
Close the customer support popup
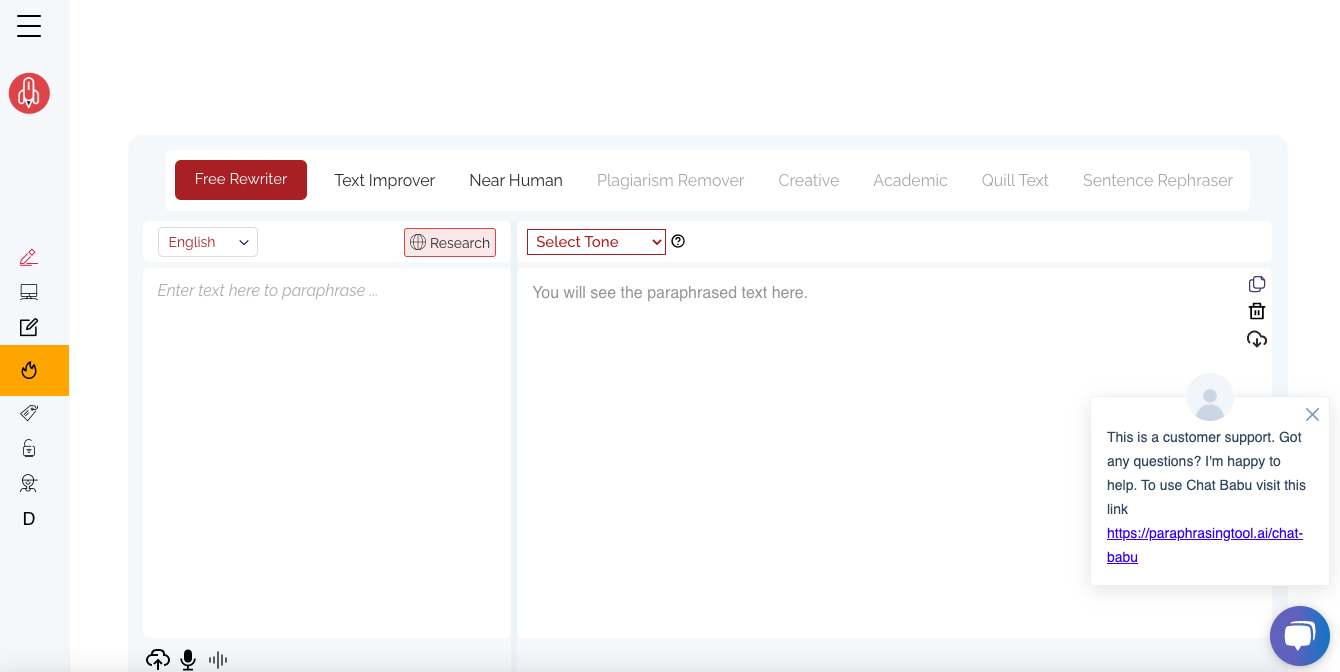(1312, 414)
